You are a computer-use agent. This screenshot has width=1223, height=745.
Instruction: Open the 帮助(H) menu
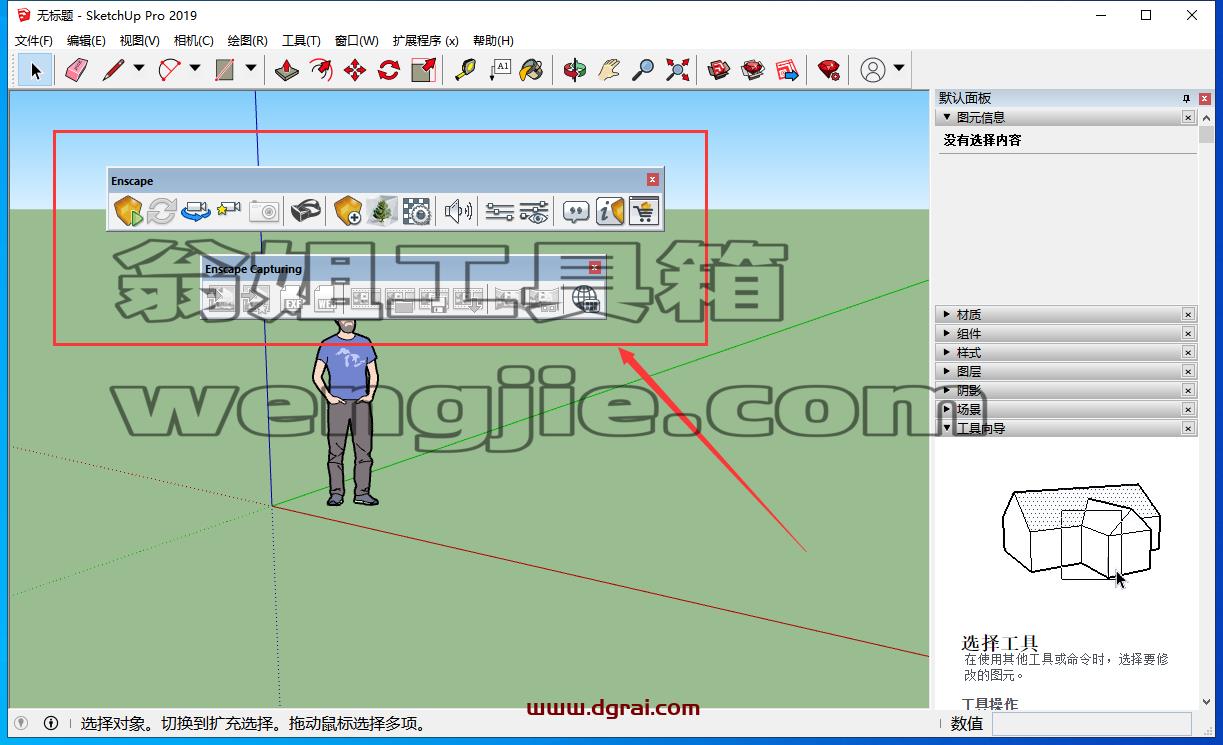[x=493, y=41]
